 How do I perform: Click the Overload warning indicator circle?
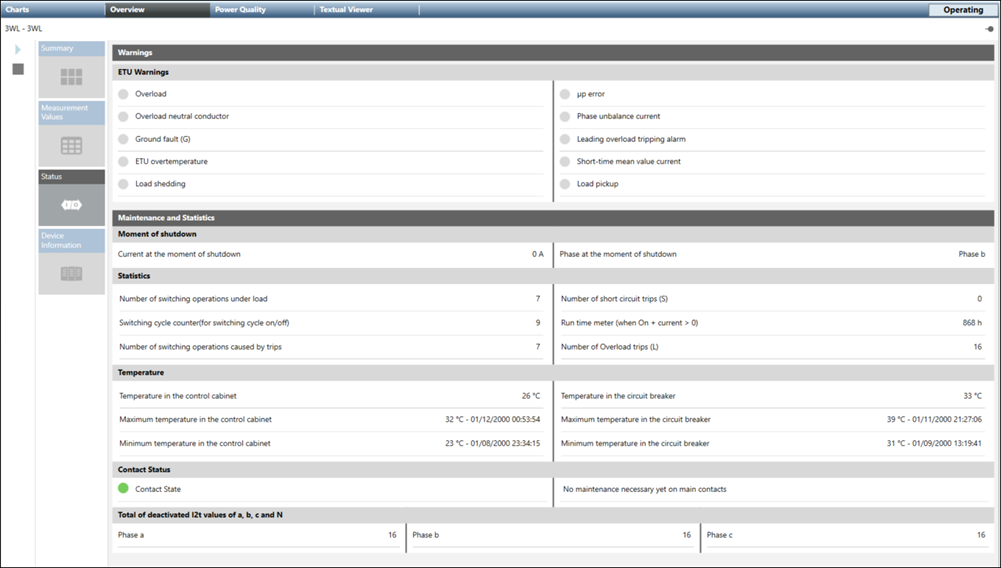pyautogui.click(x=124, y=94)
